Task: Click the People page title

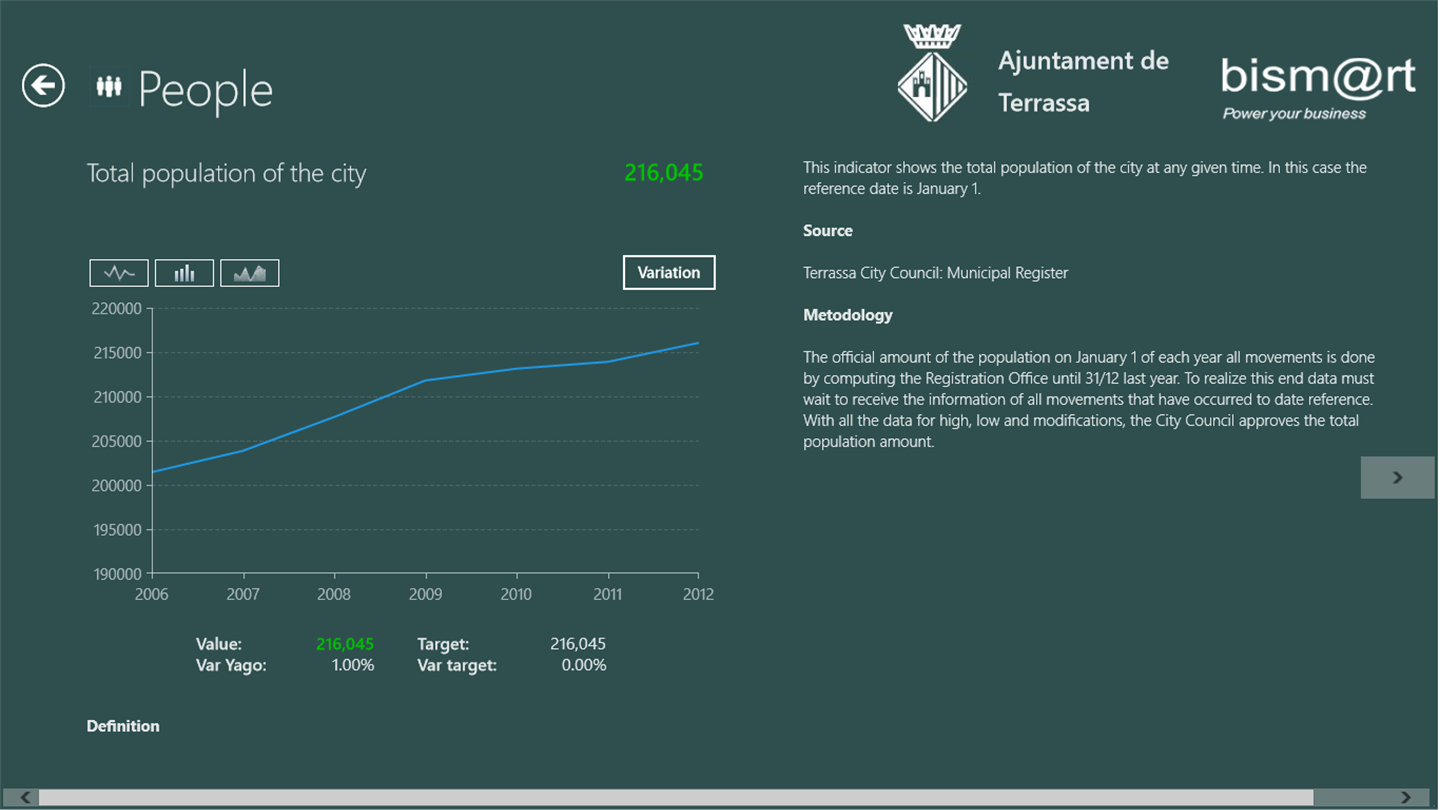Action: [205, 89]
